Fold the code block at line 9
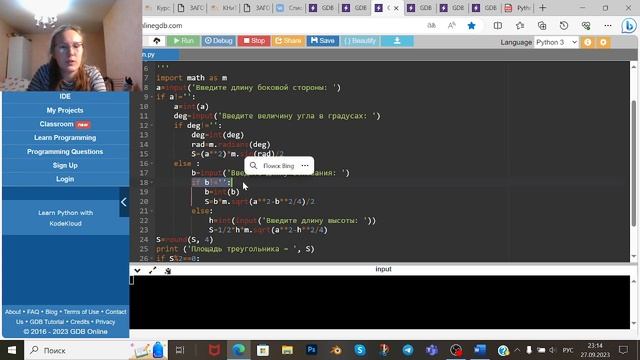Screen dimensions: 640x360 (151, 97)
